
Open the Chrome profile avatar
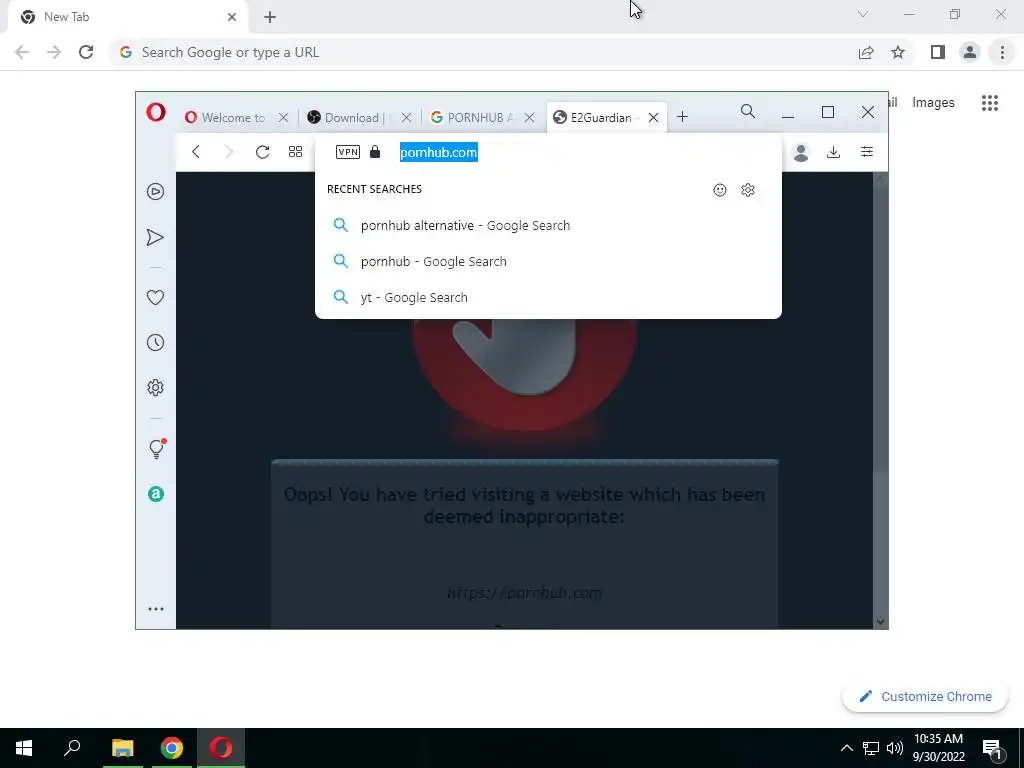pos(970,52)
